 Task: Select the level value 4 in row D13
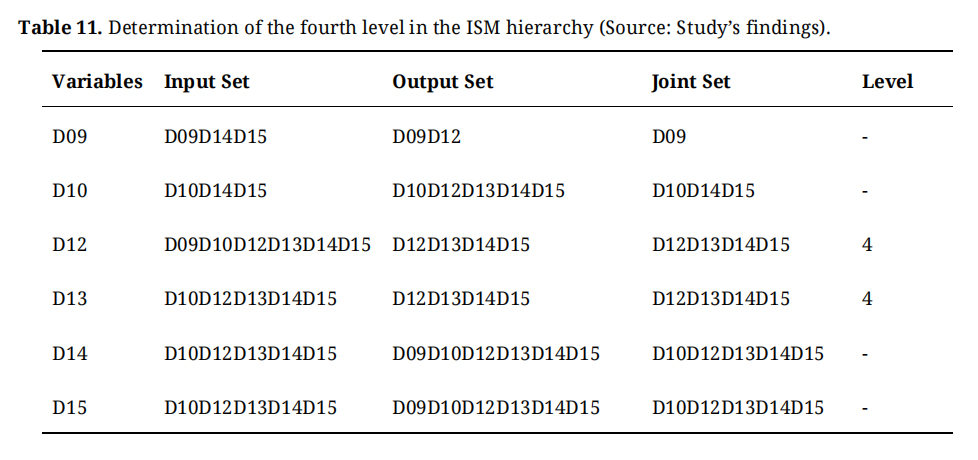[867, 298]
